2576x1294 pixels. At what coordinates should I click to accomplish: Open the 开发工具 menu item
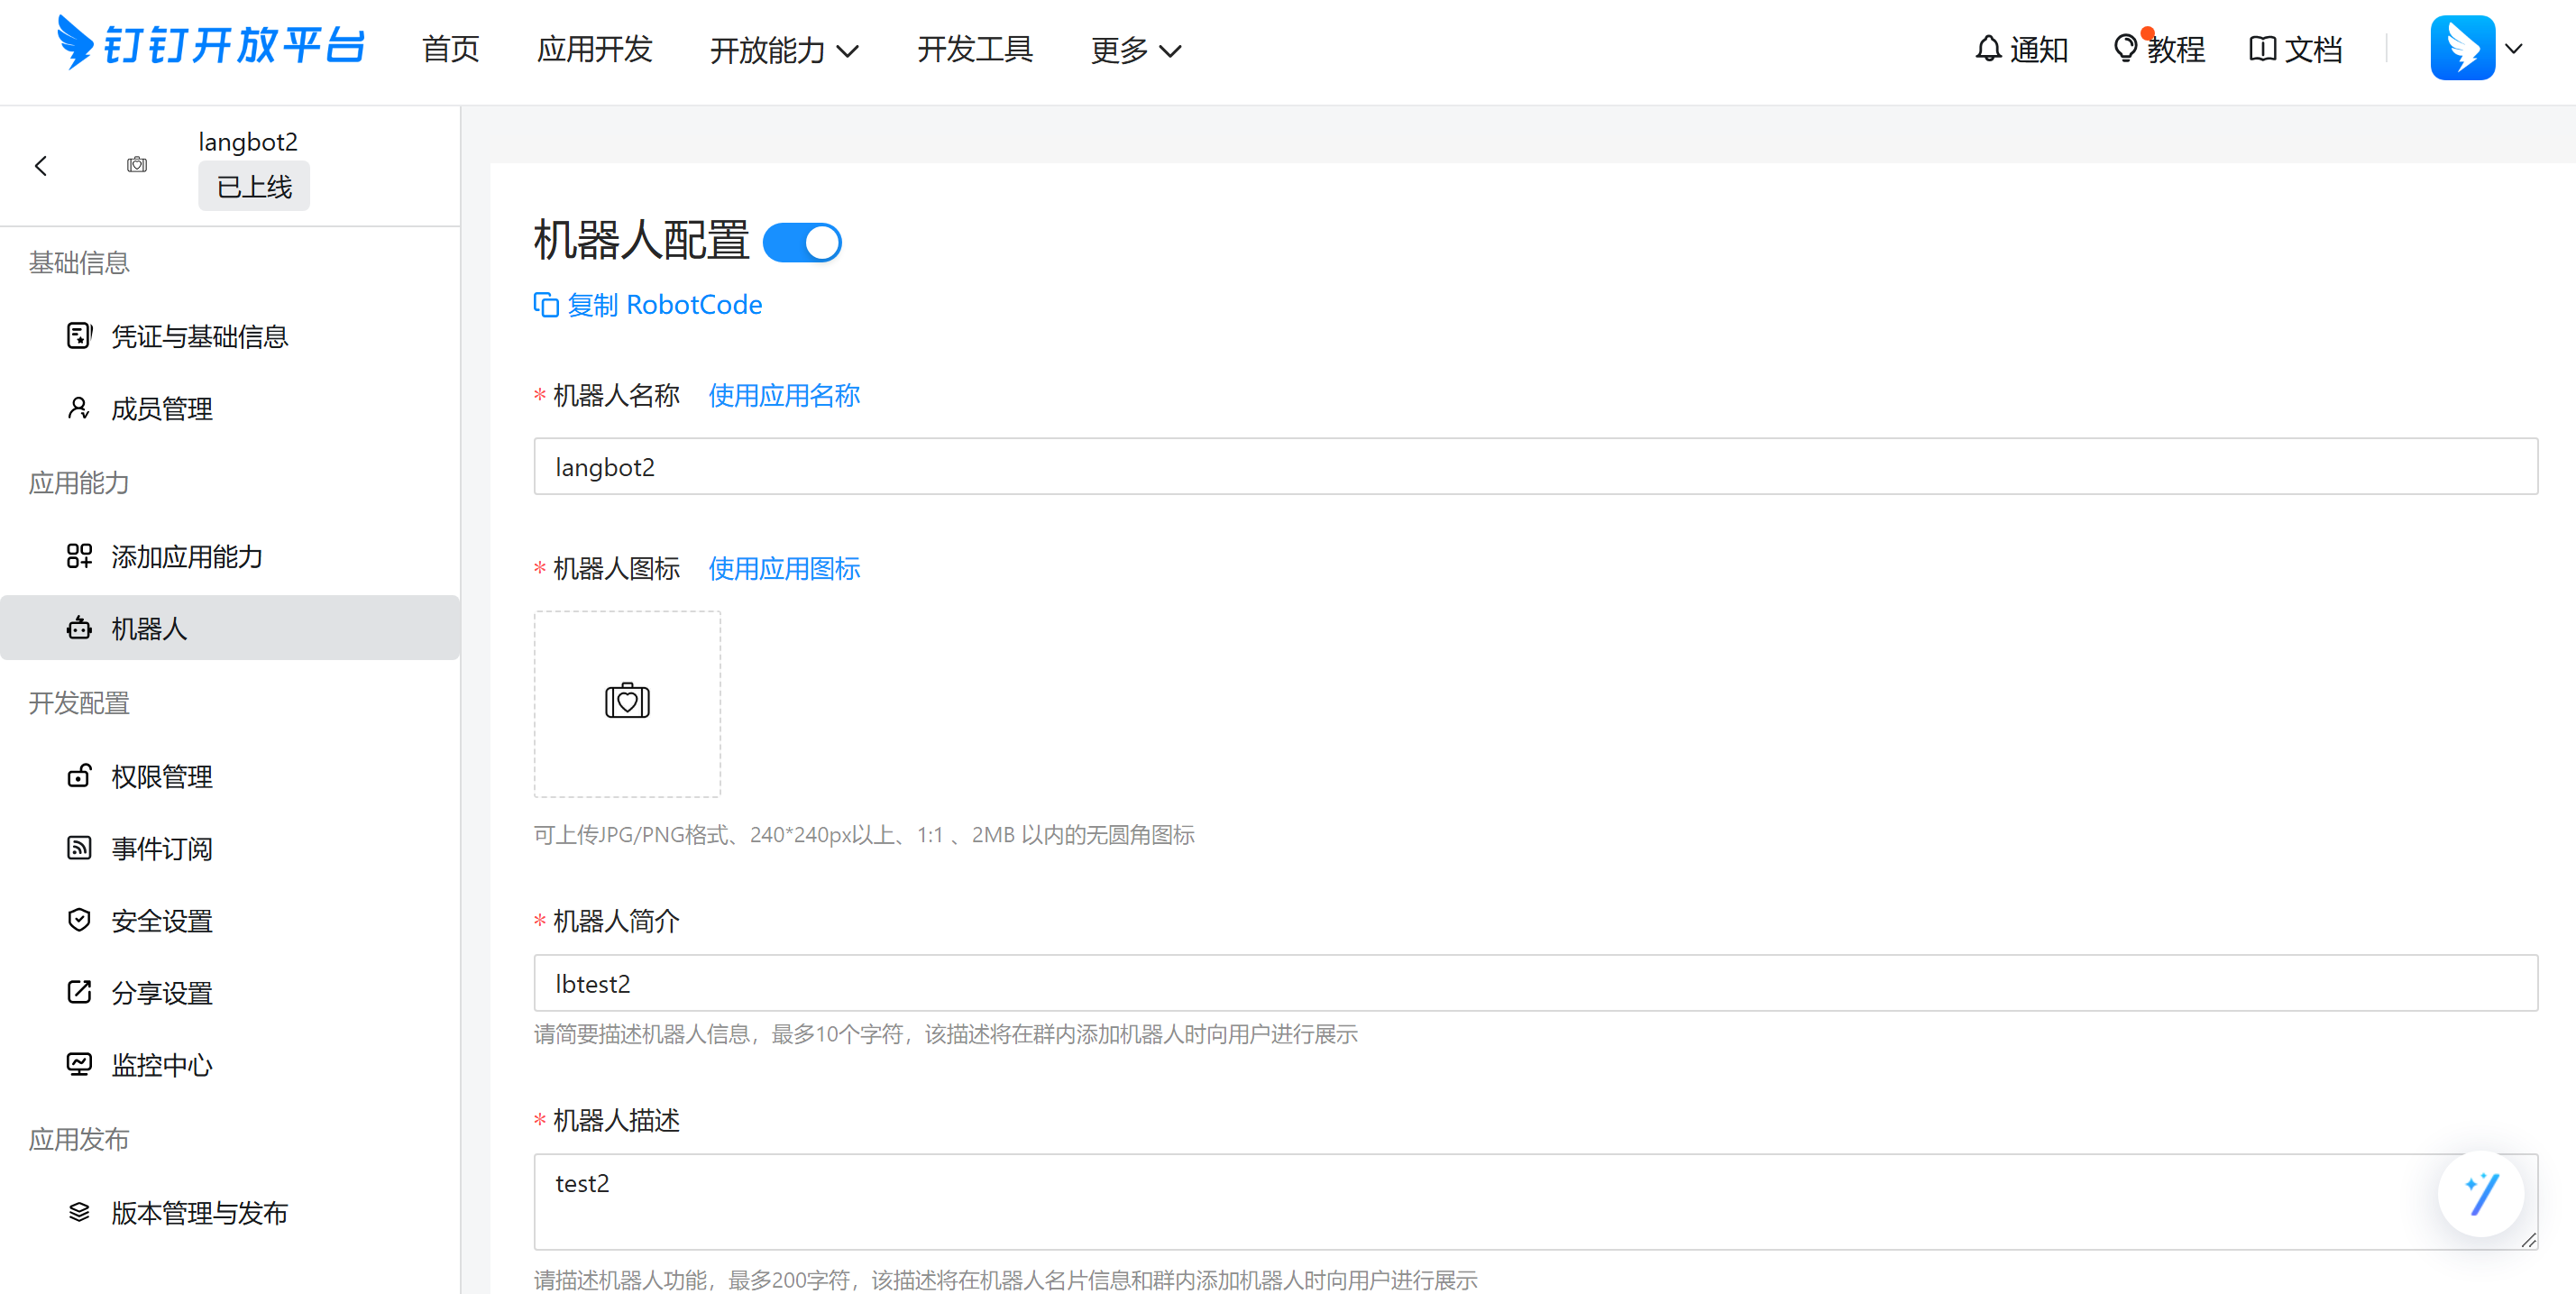[975, 49]
